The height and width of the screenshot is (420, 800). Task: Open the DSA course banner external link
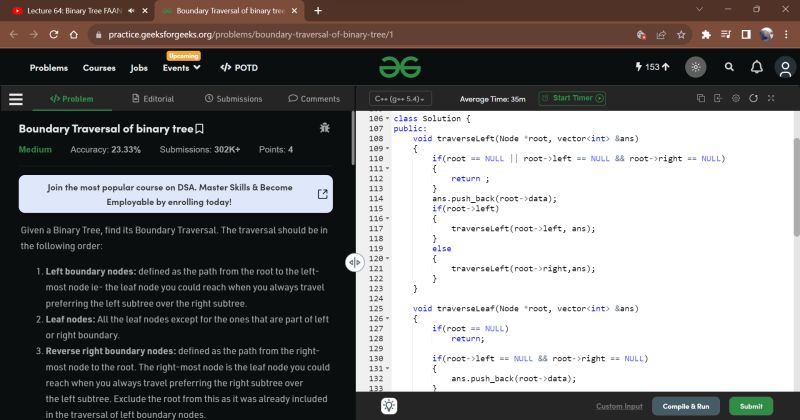[322, 194]
